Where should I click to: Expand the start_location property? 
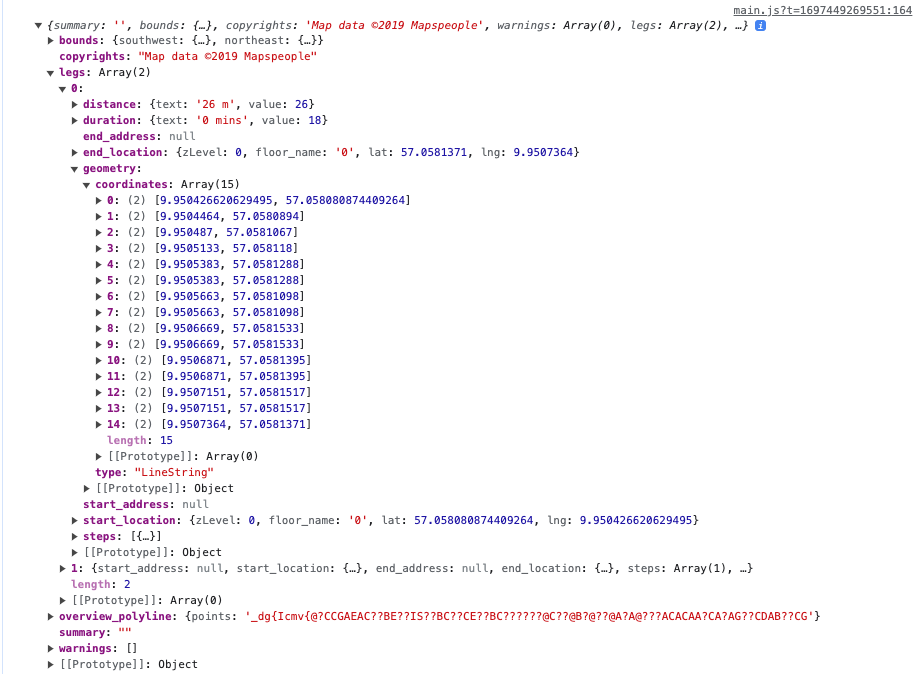(x=75, y=521)
